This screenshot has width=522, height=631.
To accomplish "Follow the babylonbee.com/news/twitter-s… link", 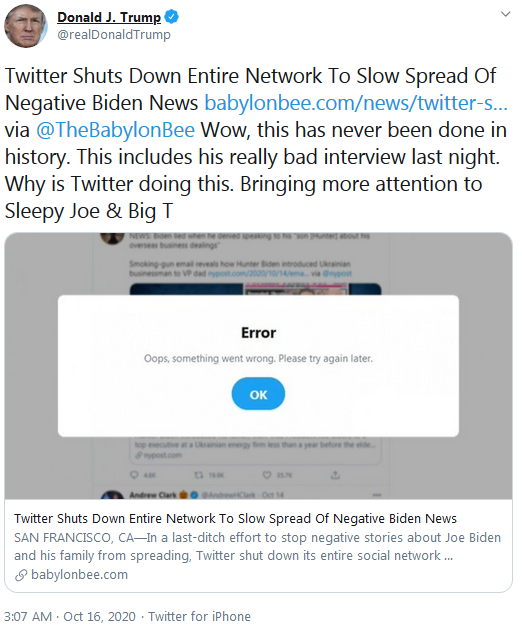I will coord(356,103).
